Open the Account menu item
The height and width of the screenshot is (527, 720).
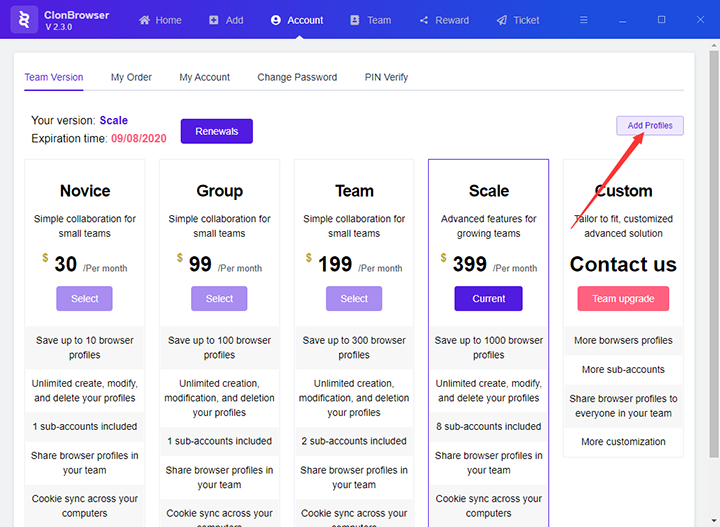pyautogui.click(x=297, y=20)
